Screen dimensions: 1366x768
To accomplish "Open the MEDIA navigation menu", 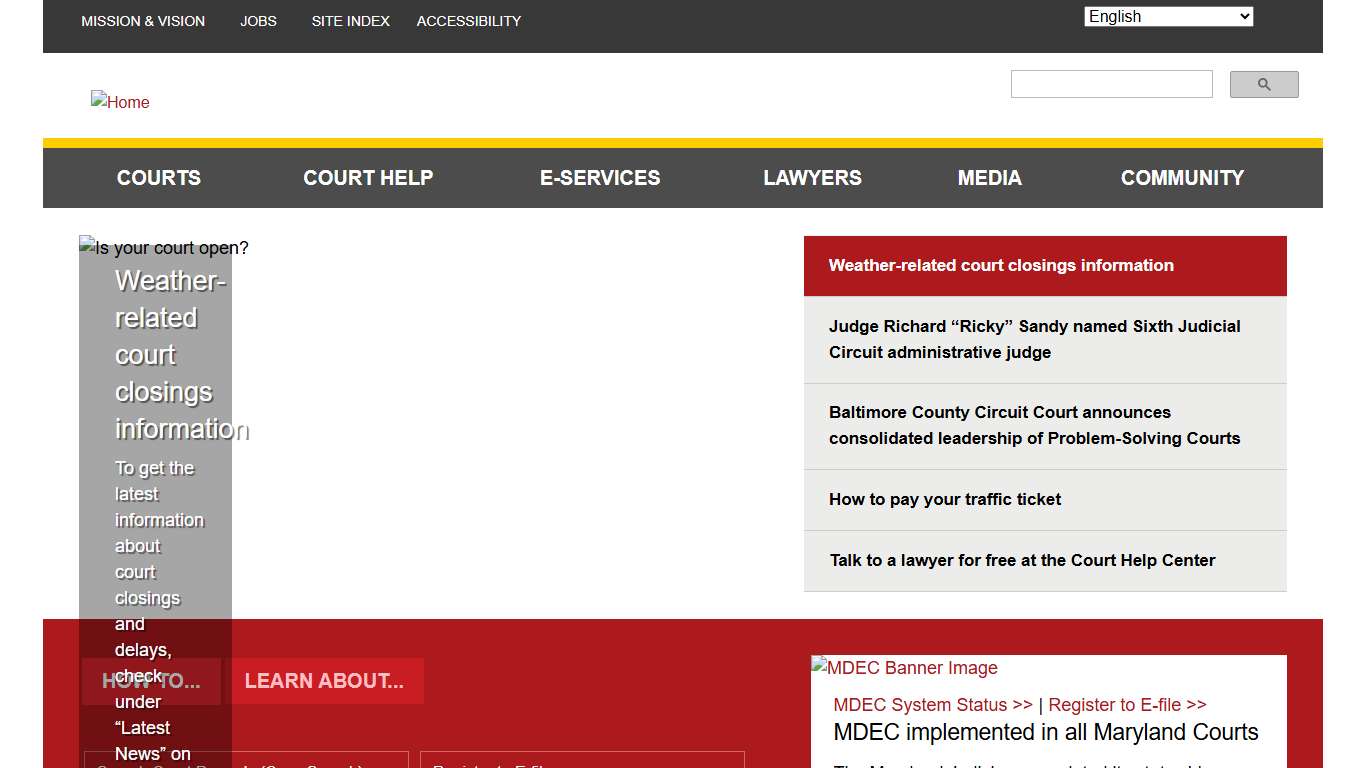I will coord(989,177).
